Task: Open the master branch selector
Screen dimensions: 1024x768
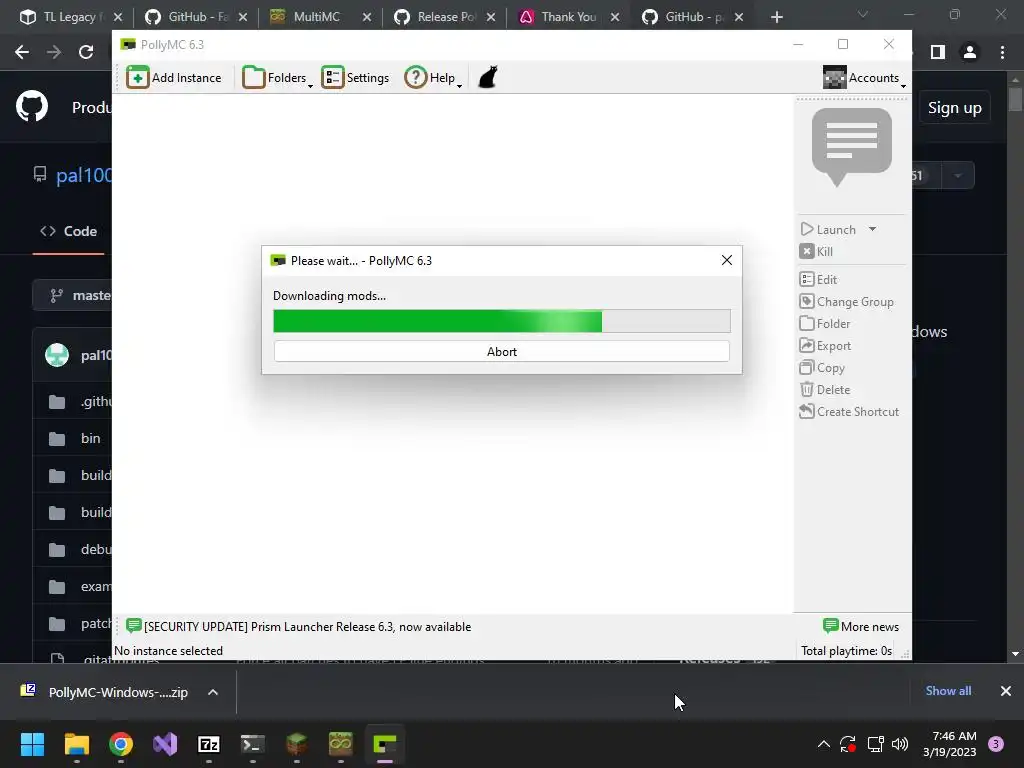Action: (73, 295)
